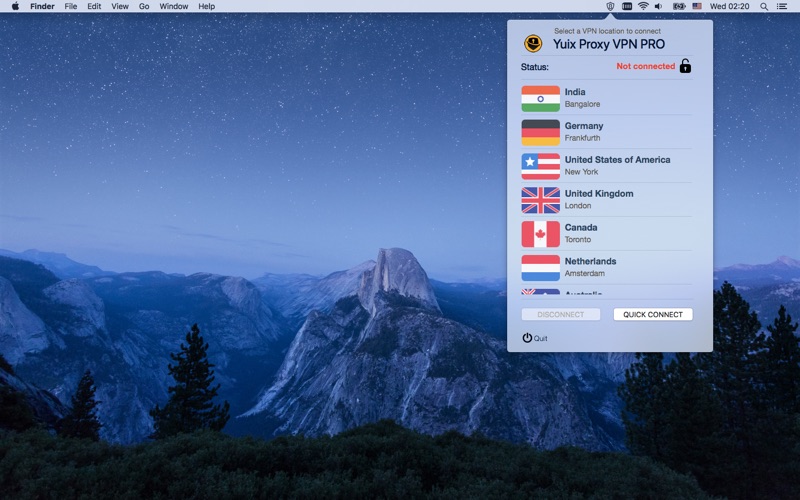Screen dimensions: 800x500
Task: Click the United Kingdom flag icon
Action: click(x=540, y=200)
